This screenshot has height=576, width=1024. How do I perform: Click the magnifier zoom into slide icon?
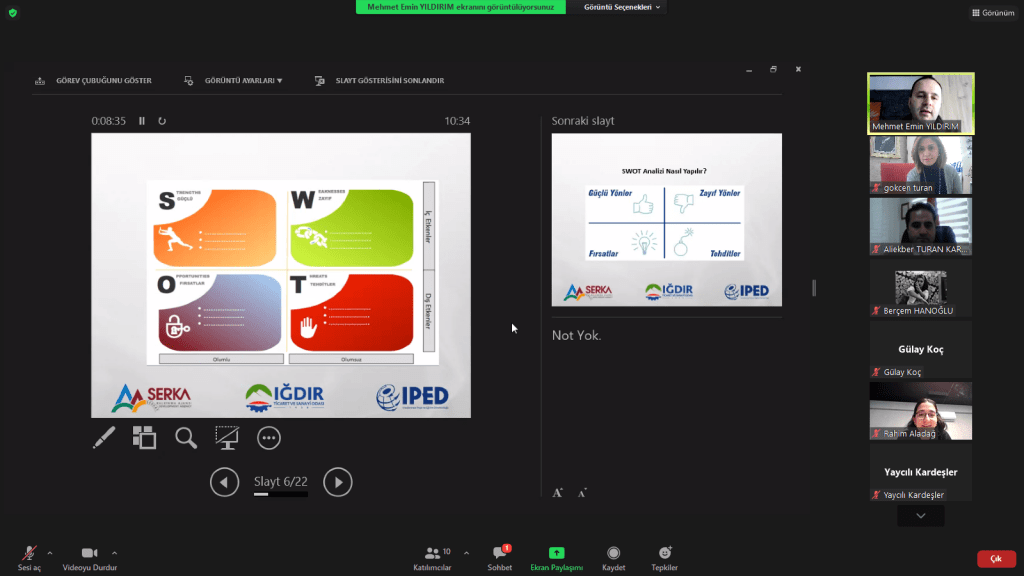pyautogui.click(x=186, y=437)
